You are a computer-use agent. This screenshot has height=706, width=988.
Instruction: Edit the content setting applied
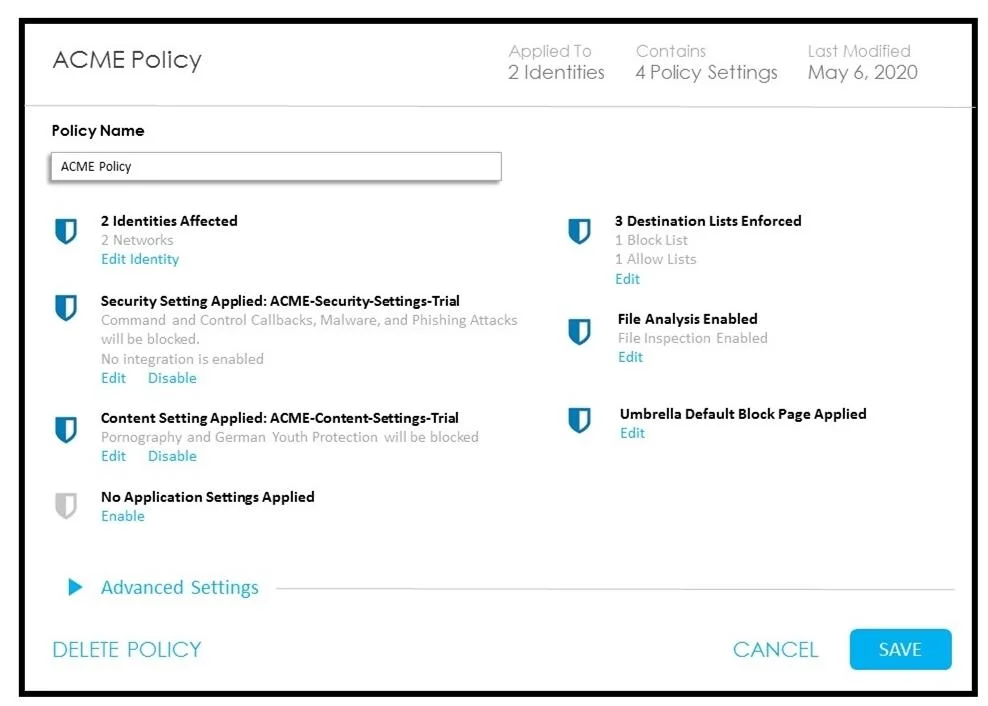113,456
